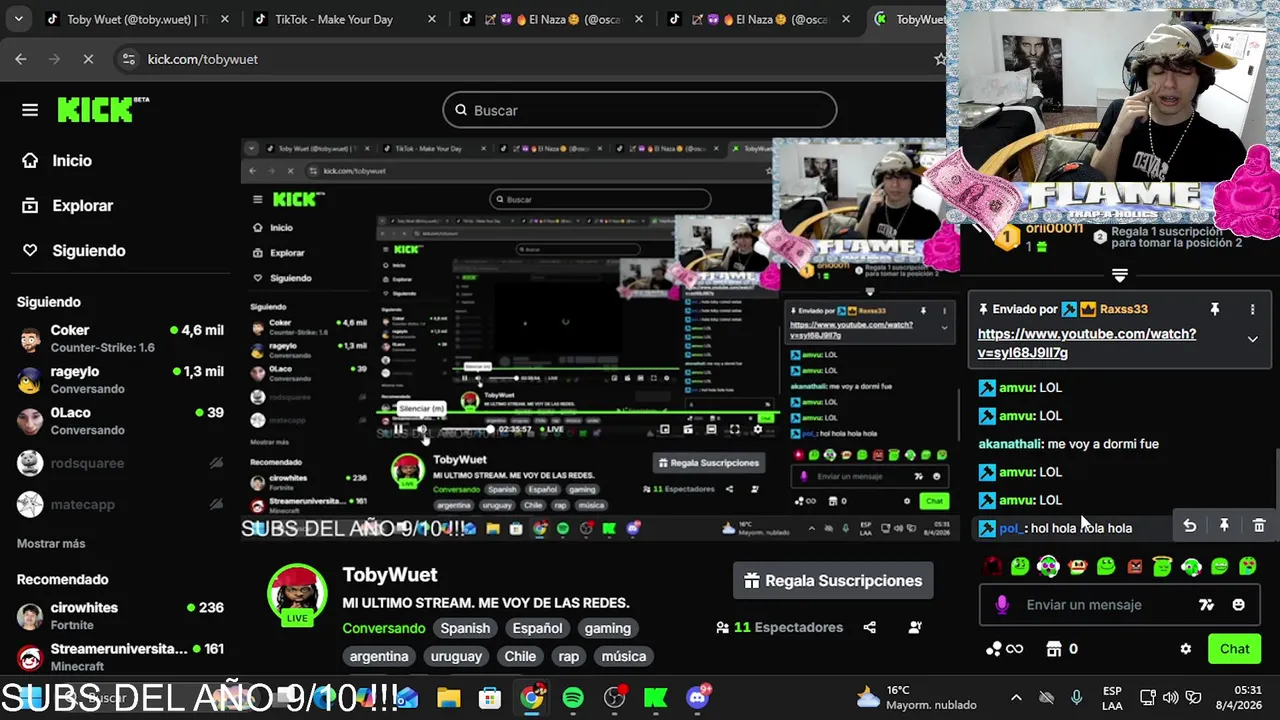Close the TikTok - Make Your Day tab

431,19
